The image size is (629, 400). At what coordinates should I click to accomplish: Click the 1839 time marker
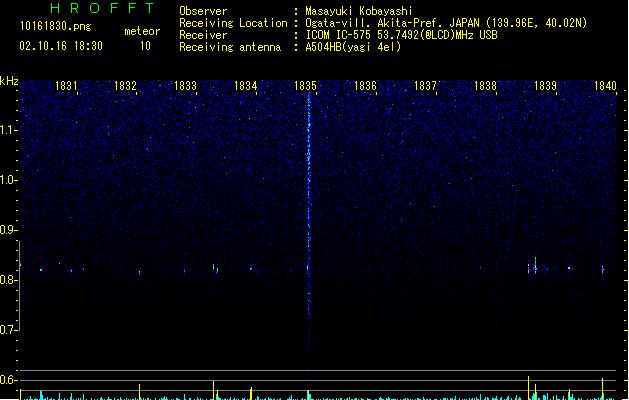tap(546, 86)
